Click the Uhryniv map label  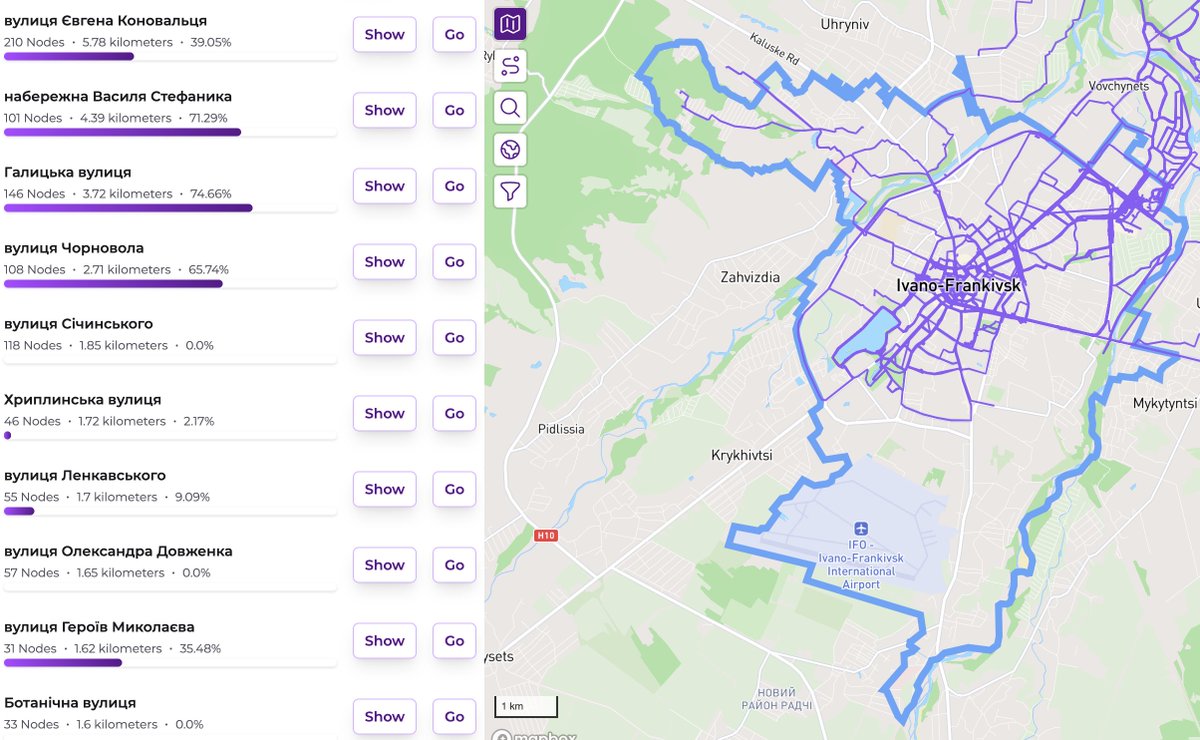[845, 23]
